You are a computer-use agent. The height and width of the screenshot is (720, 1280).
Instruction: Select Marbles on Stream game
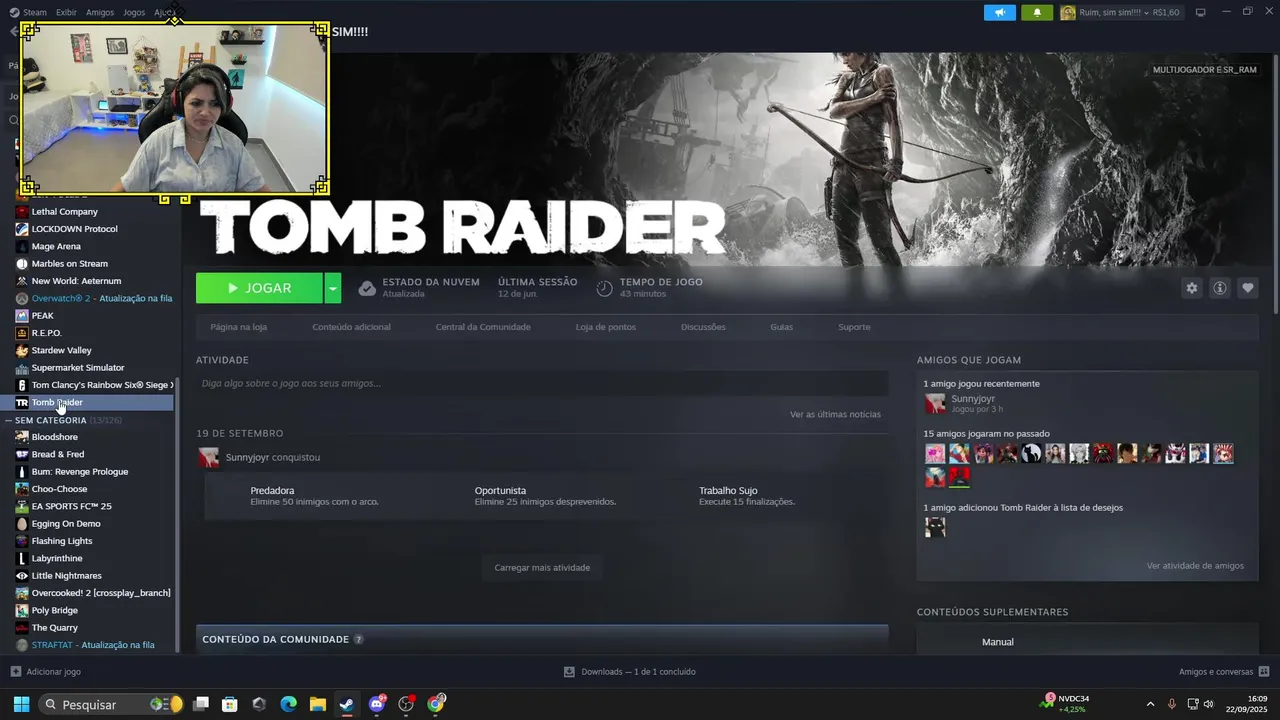69,264
